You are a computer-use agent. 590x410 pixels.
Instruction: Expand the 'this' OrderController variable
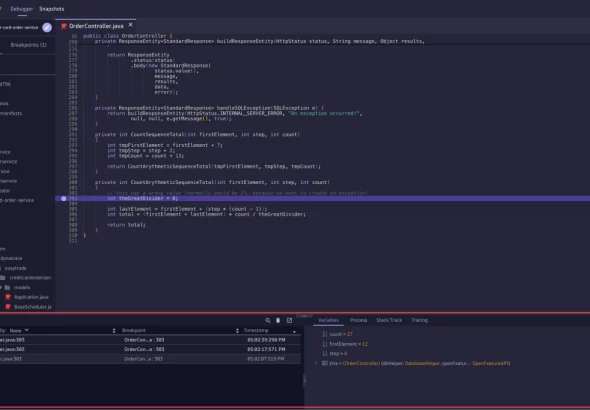coord(316,363)
